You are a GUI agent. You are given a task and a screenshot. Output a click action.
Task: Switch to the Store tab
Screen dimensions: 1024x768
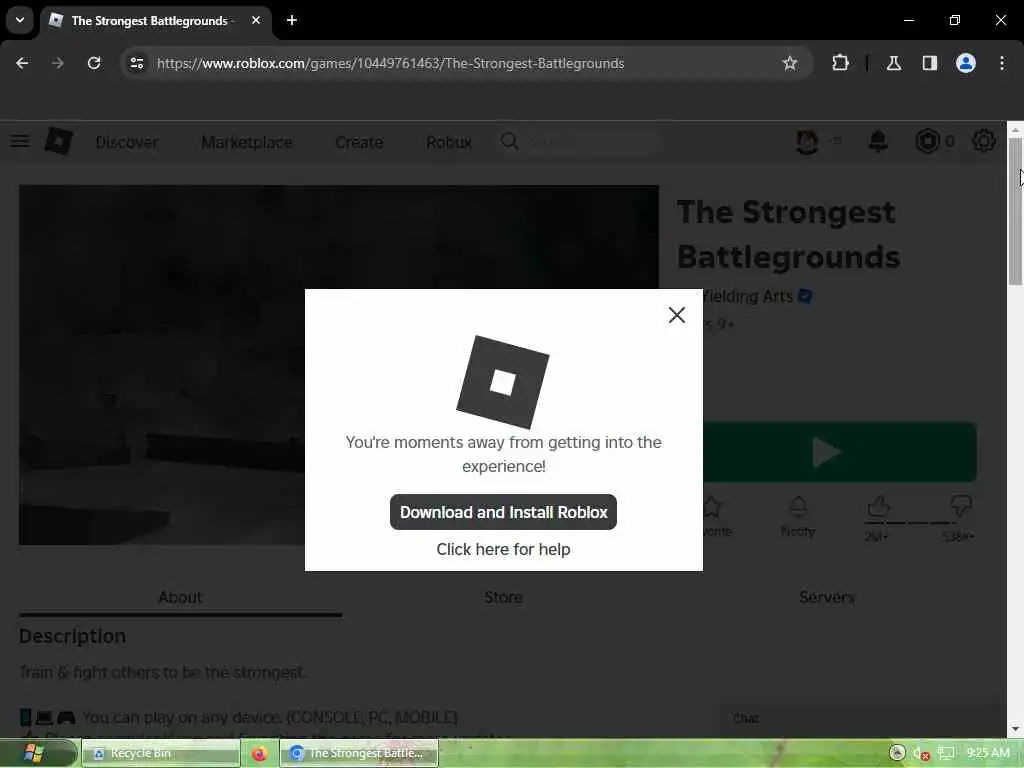pyautogui.click(x=503, y=598)
